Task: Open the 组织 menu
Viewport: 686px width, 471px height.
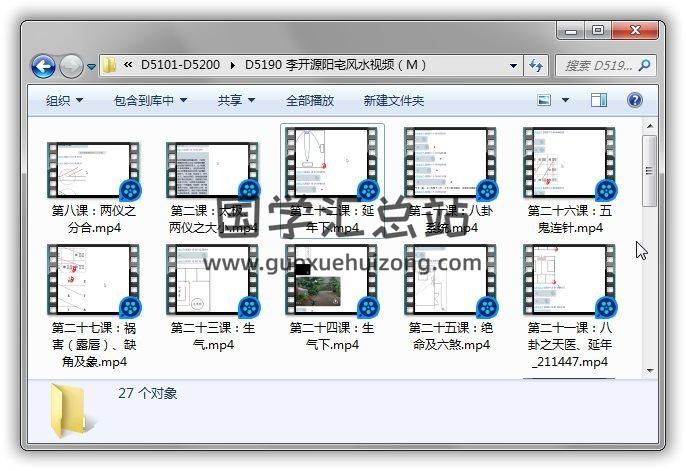Action: click(x=64, y=101)
